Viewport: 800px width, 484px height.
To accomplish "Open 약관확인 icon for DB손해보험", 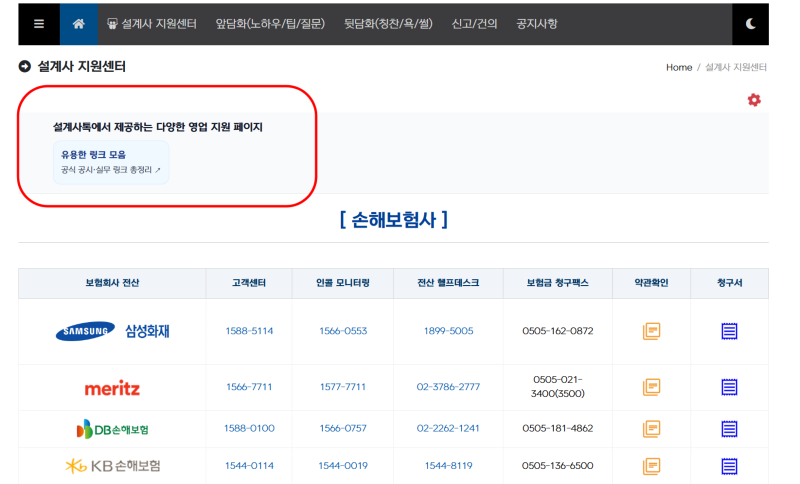I will click(652, 429).
